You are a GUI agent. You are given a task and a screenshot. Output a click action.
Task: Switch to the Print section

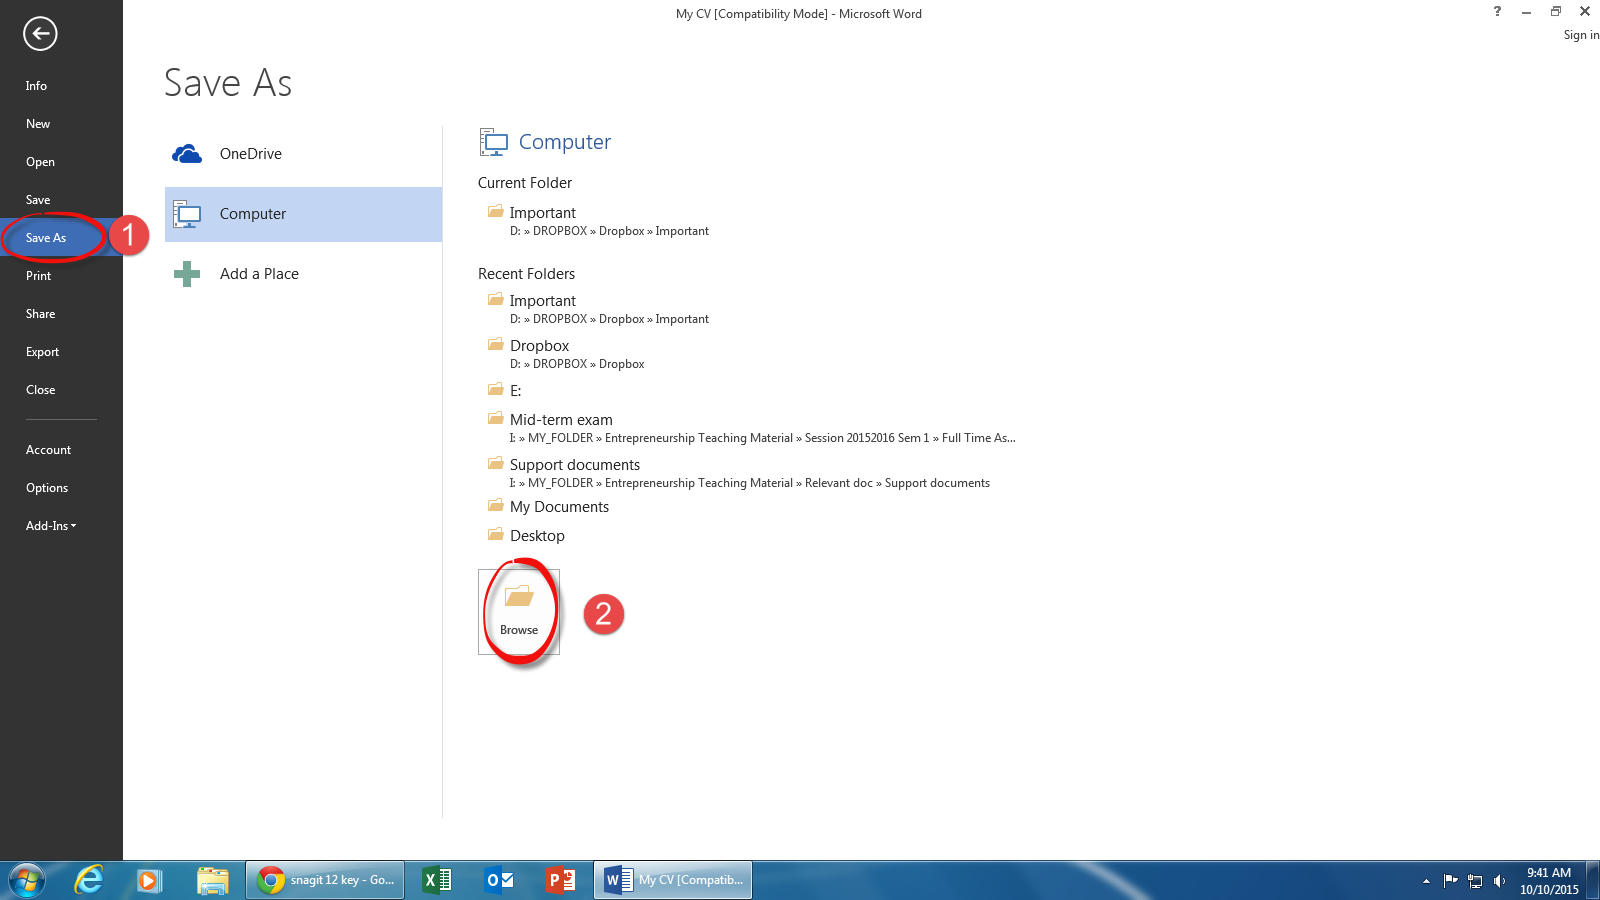38,275
